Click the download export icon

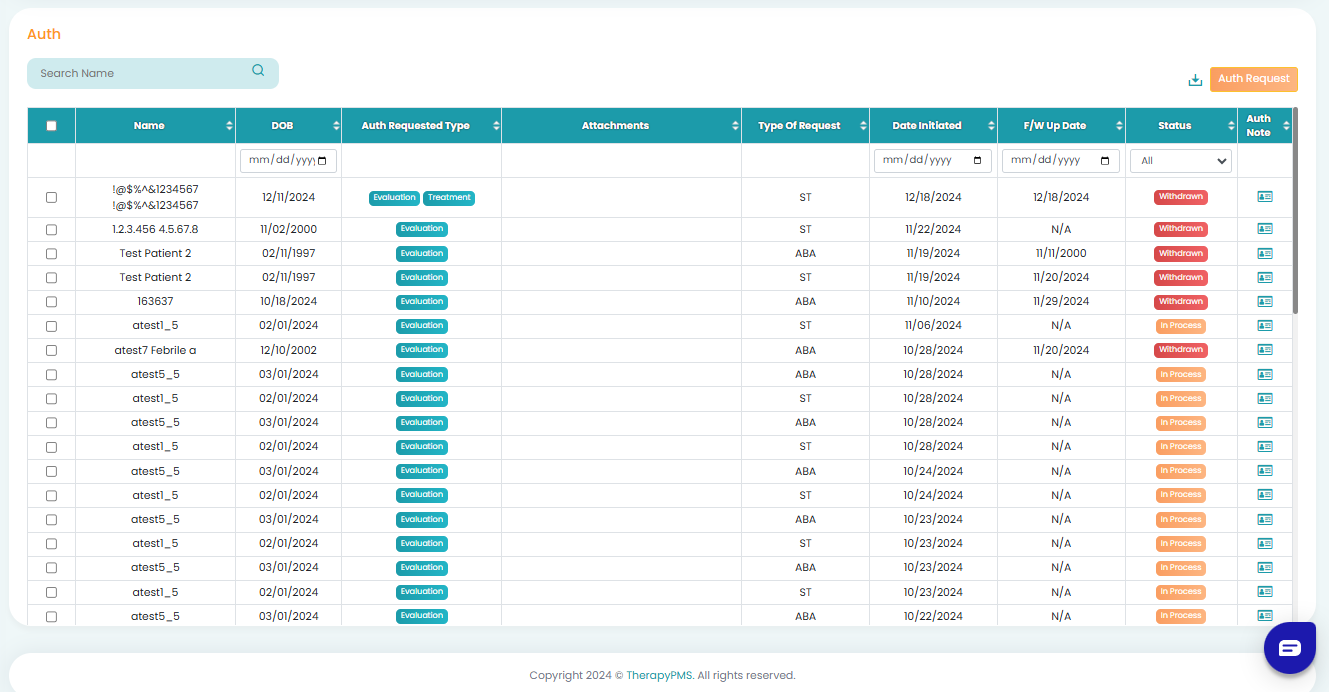point(1194,80)
